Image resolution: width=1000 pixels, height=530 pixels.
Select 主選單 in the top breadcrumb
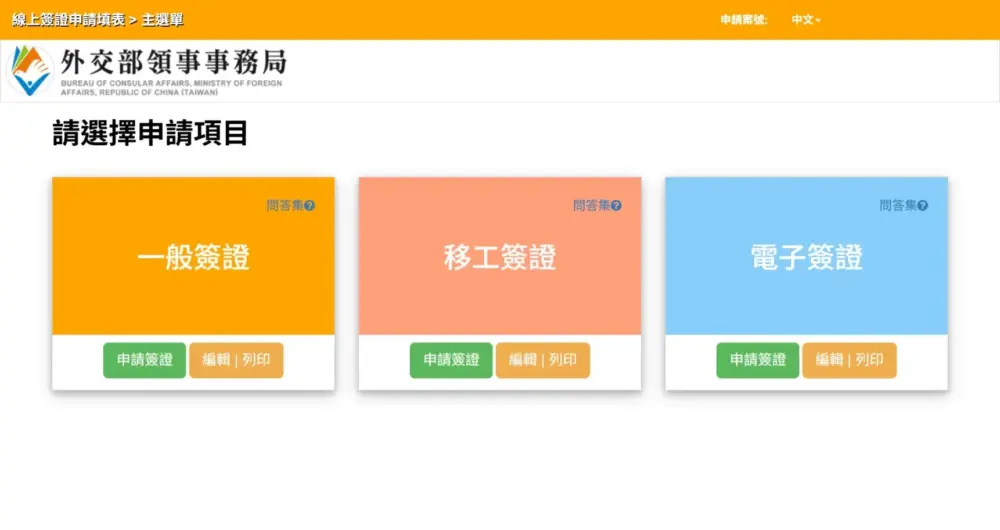tap(162, 20)
